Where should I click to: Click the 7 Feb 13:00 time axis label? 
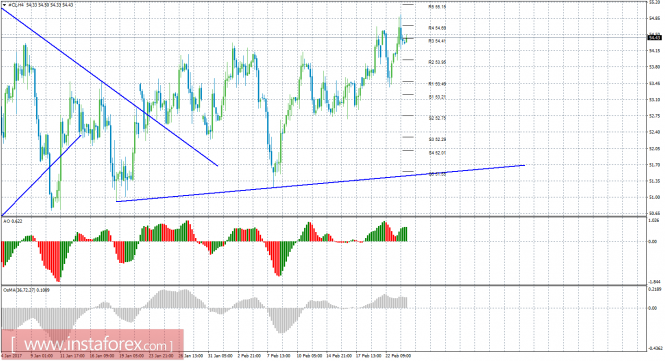278,355
